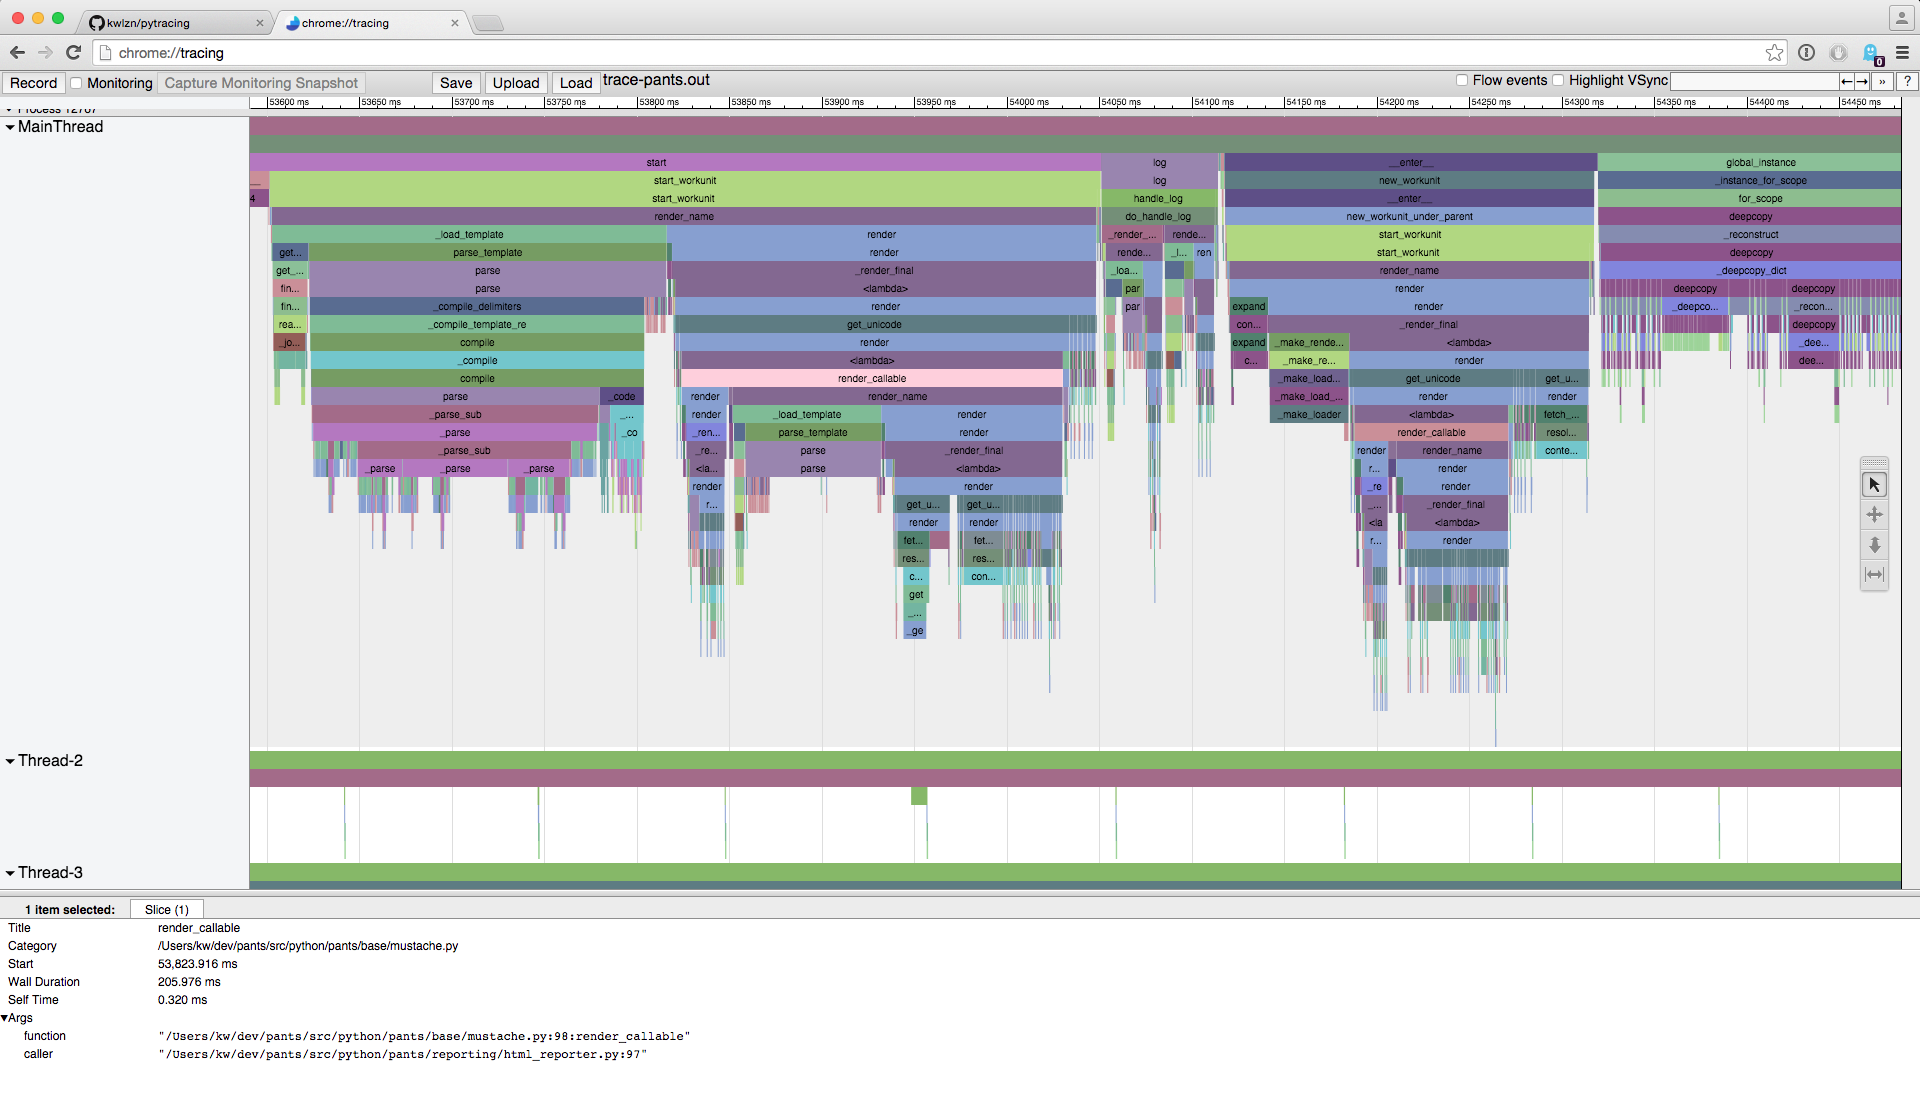This screenshot has width=1920, height=1117.
Task: Bookmark page with star icon
Action: click(1774, 53)
